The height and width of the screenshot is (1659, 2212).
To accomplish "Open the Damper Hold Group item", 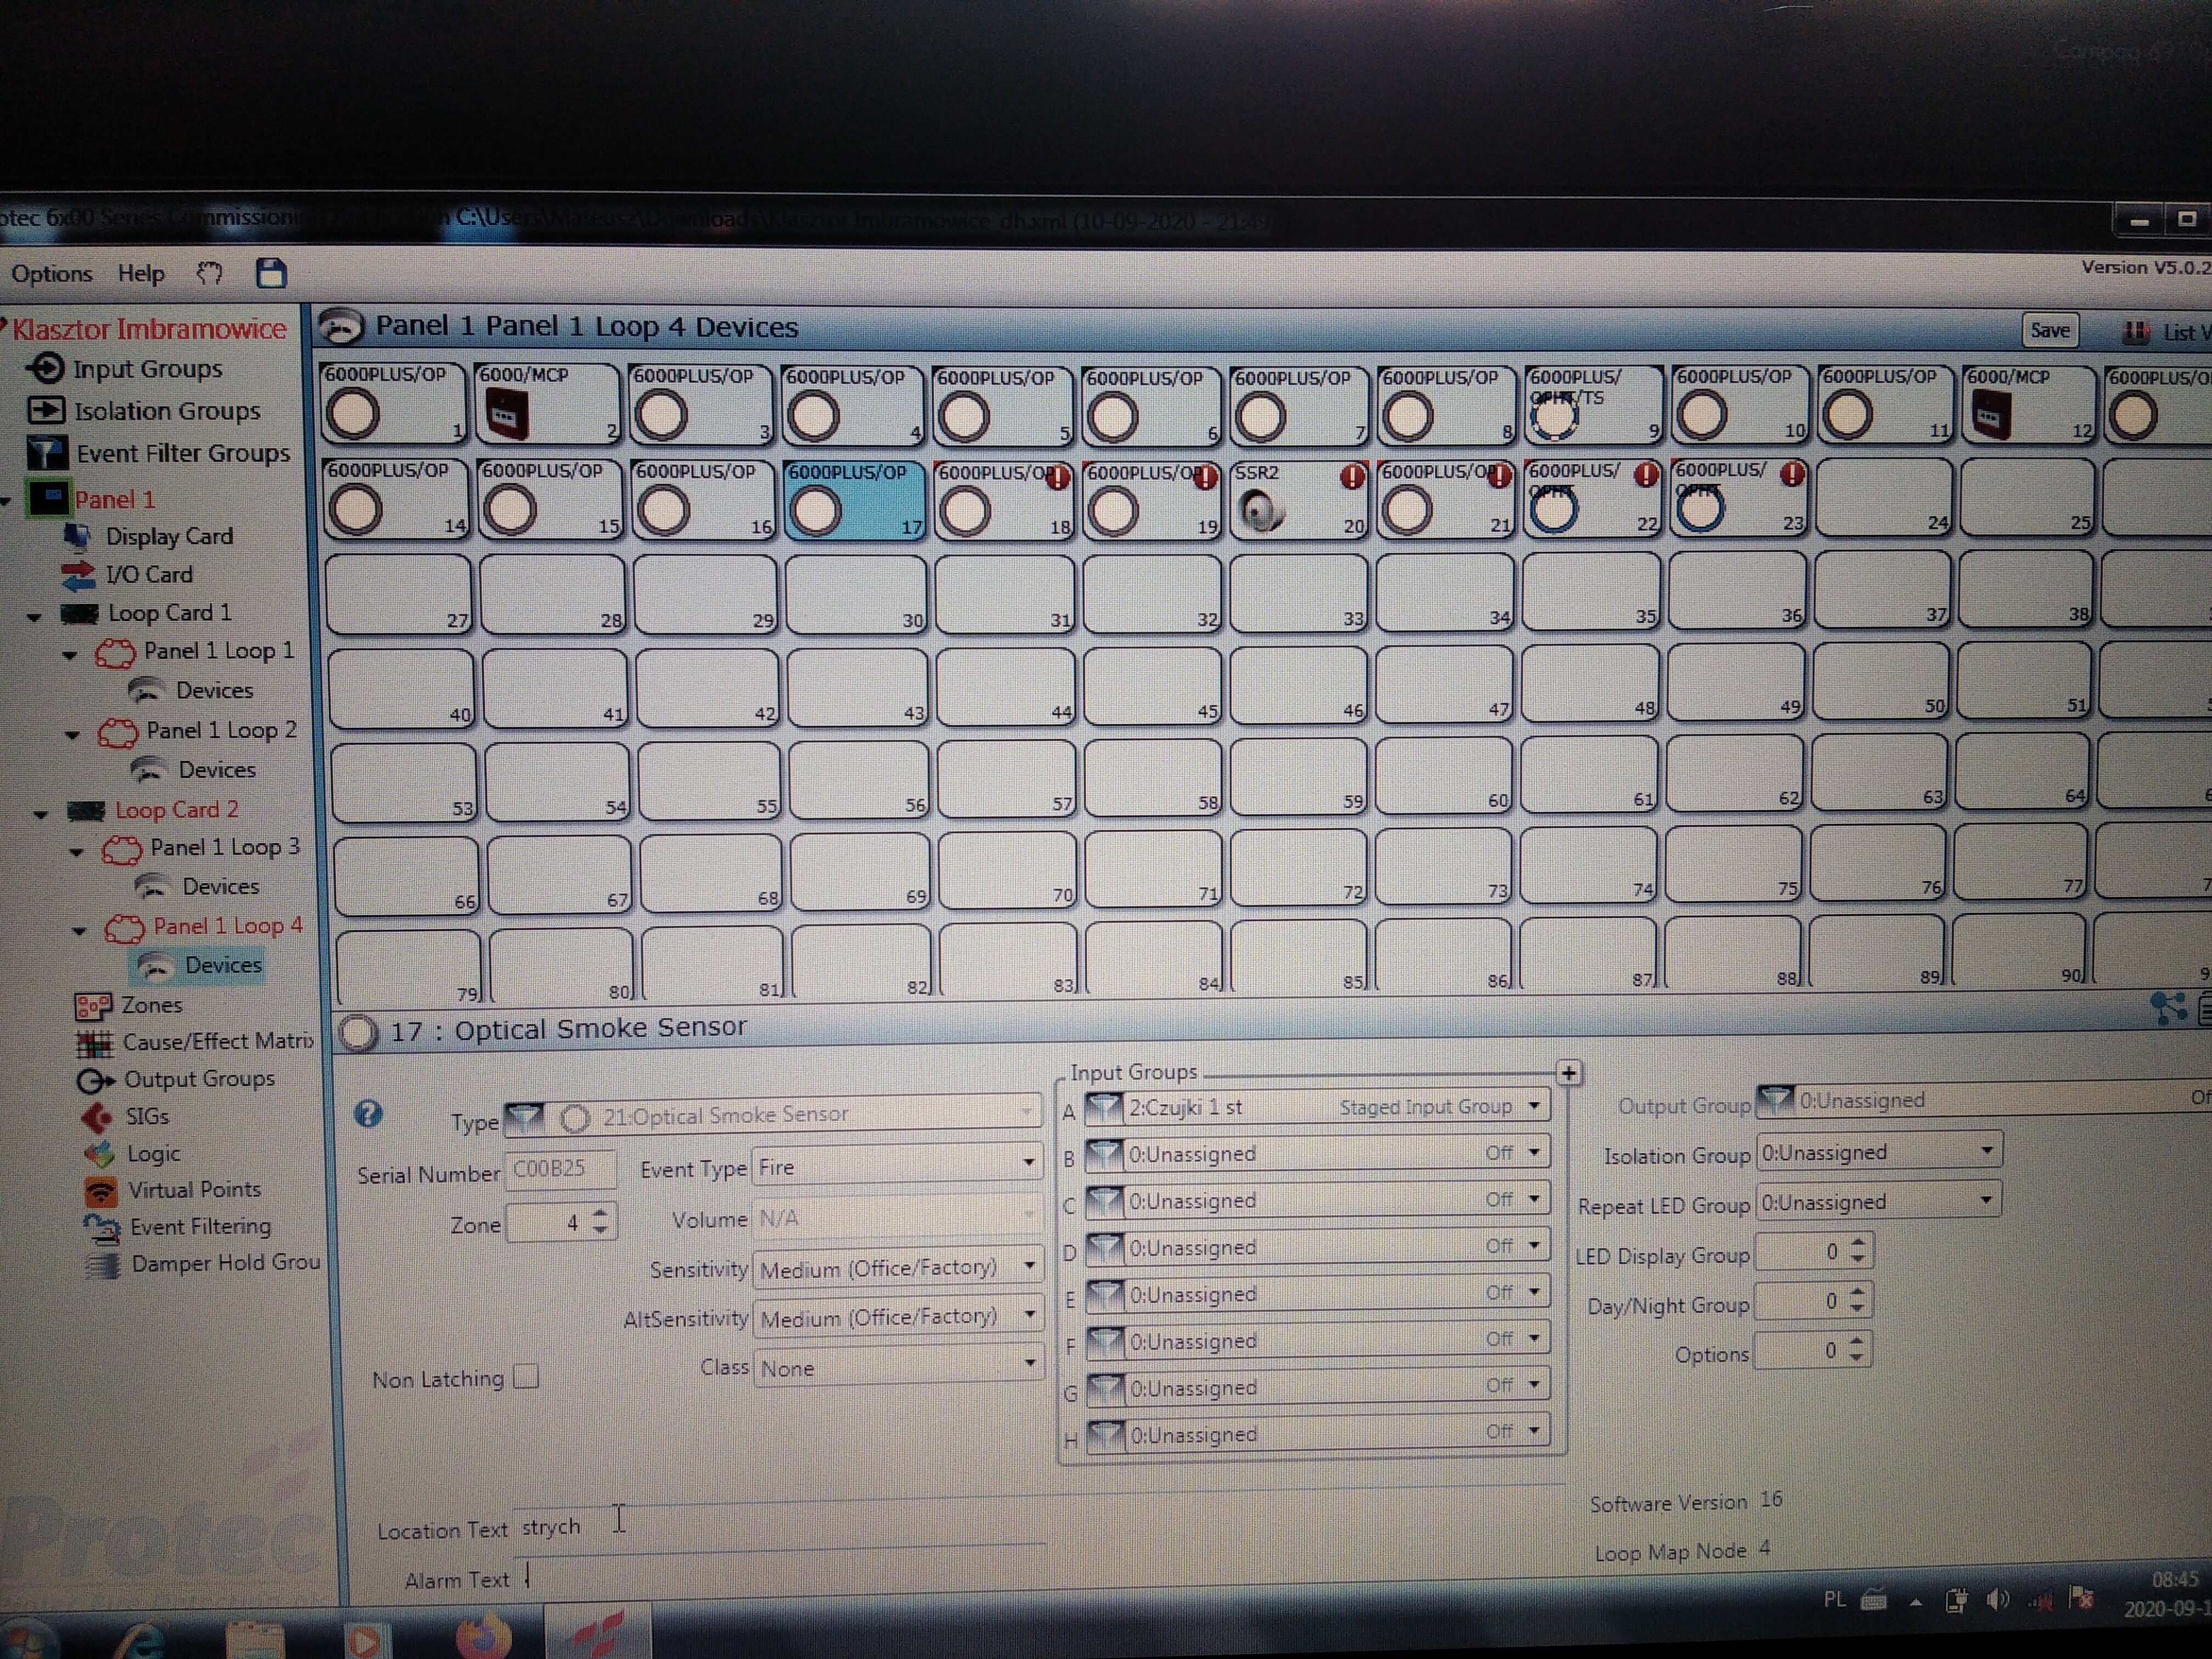I will click(x=225, y=1264).
